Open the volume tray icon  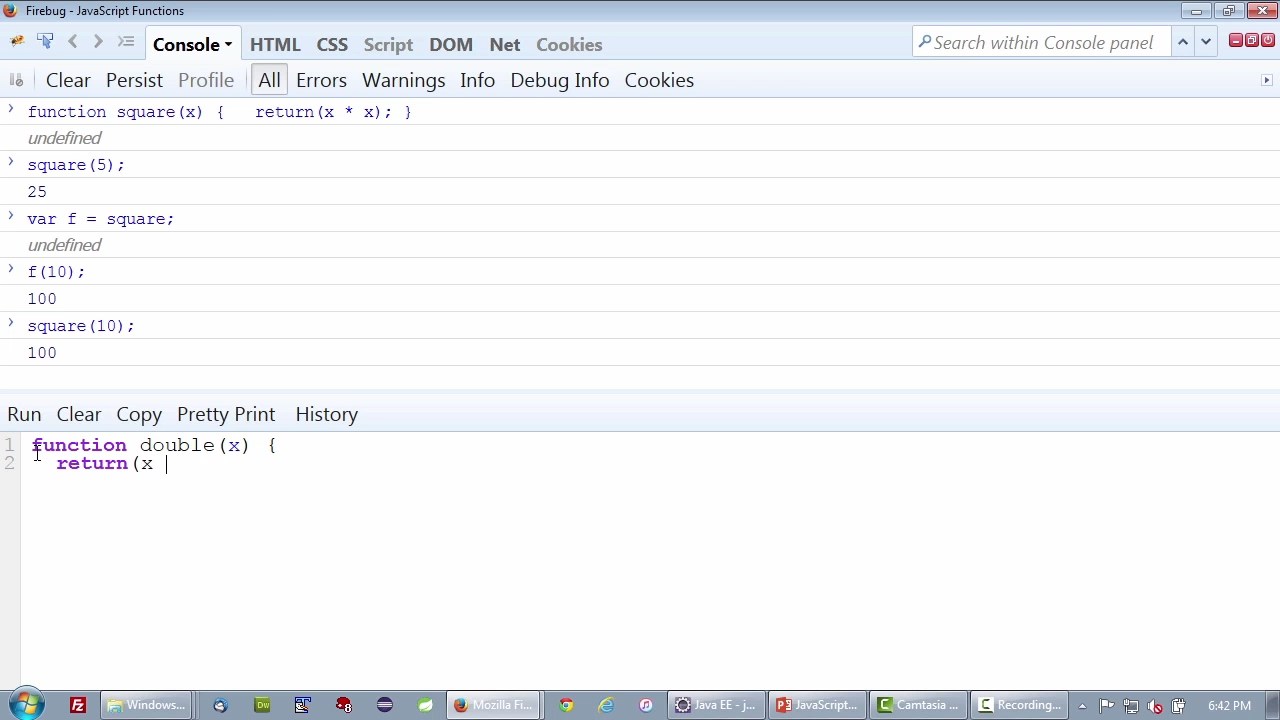pyautogui.click(x=1155, y=706)
